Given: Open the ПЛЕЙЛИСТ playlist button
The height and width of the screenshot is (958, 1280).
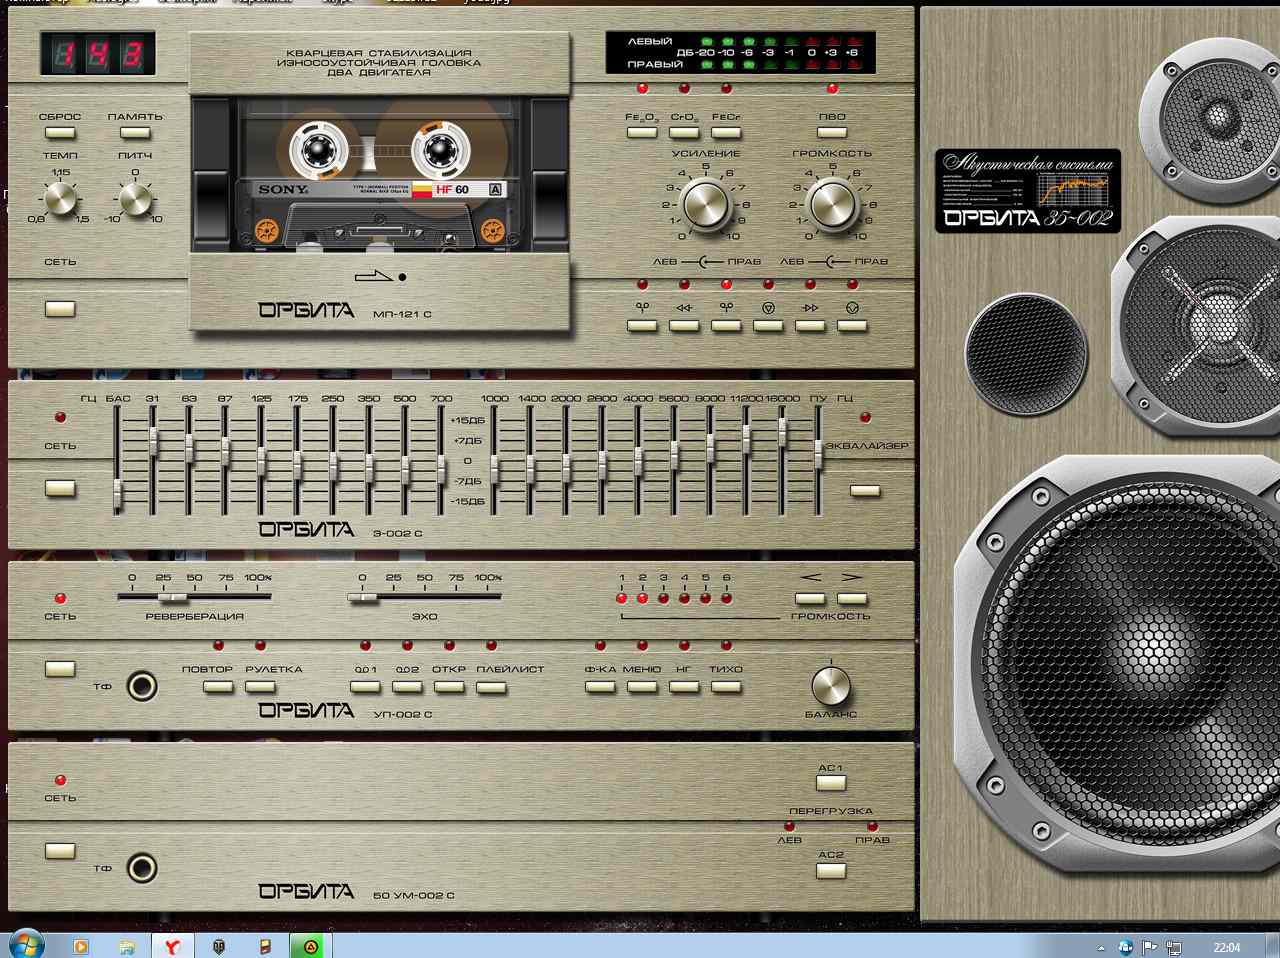Looking at the screenshot, I should 491,687.
